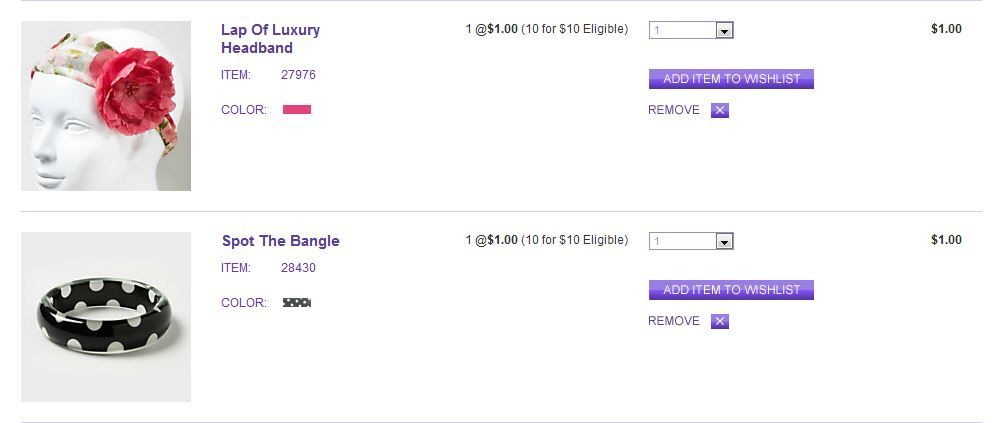Click the headband's $1.00 line total
The height and width of the screenshot is (423, 996).
[946, 29]
